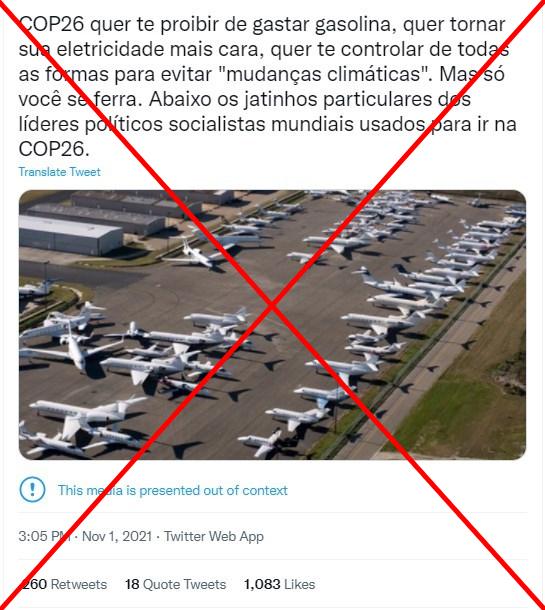Click the tweet text starting "COP26 quer te proibir"
545x610 pixels.
point(268,86)
